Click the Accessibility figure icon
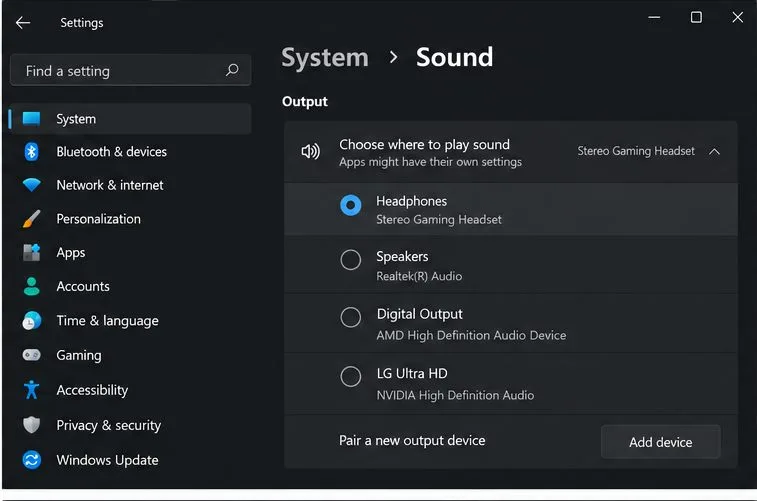This screenshot has height=501, width=757. (x=31, y=390)
